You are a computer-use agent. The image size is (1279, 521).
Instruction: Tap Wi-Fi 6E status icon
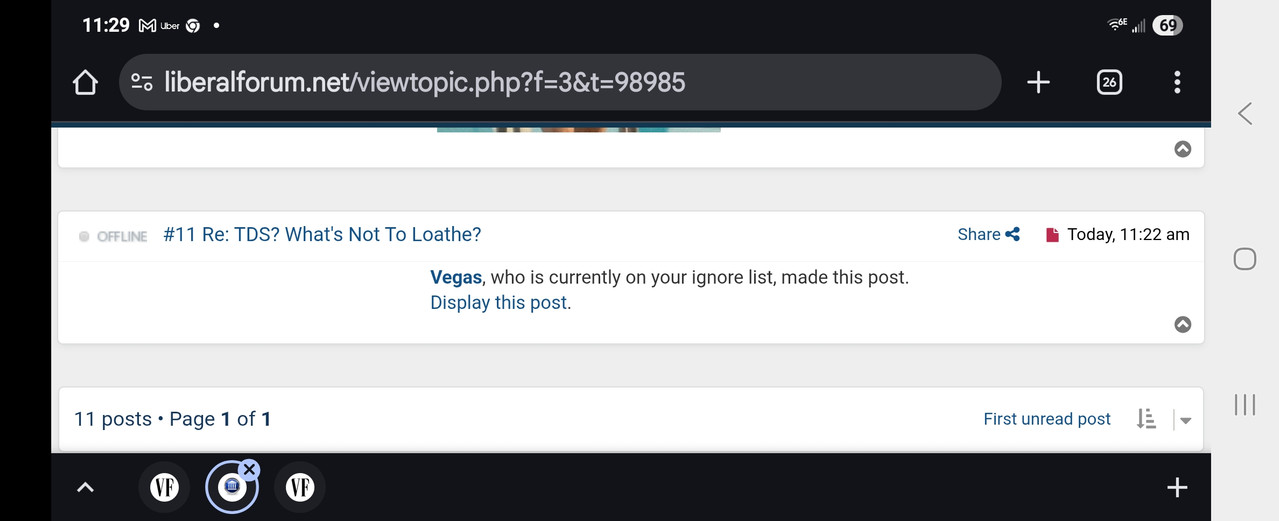click(1117, 25)
